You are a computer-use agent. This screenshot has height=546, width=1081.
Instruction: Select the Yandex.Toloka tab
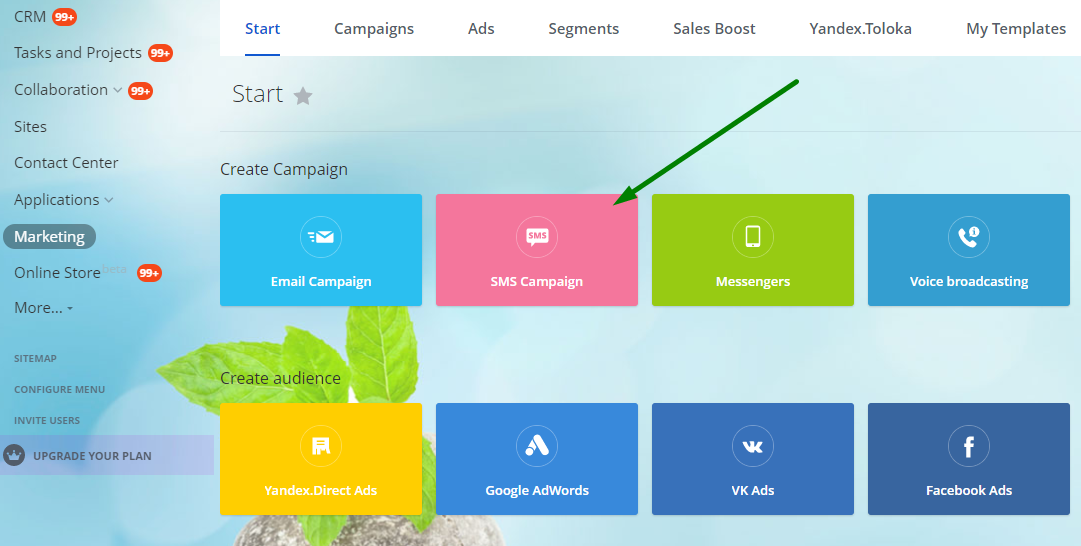tap(860, 29)
